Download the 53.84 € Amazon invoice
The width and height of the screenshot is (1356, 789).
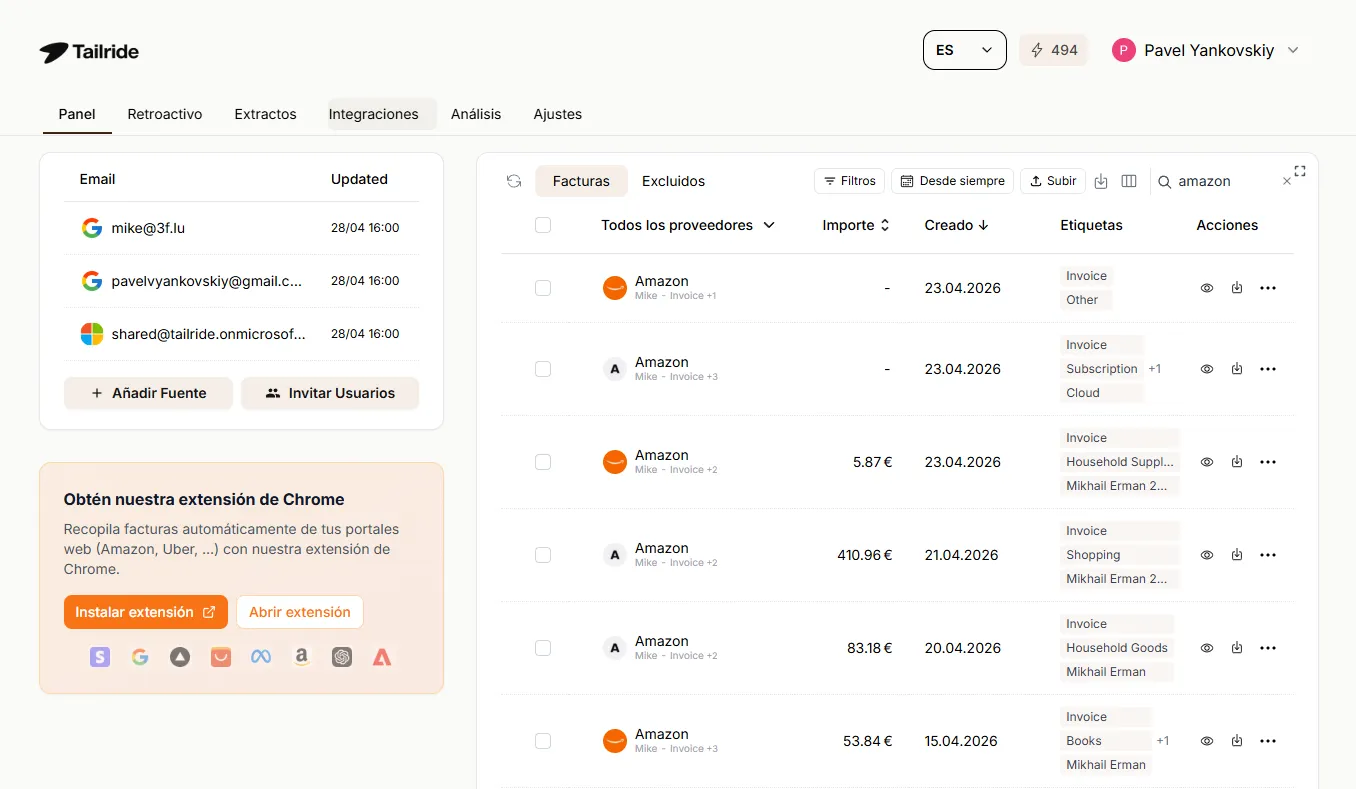(1237, 741)
